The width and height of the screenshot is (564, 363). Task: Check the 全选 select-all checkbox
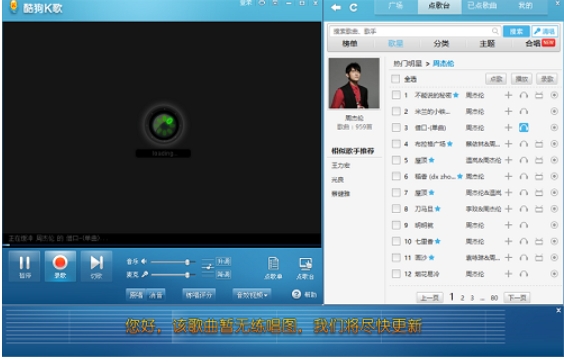tap(395, 79)
